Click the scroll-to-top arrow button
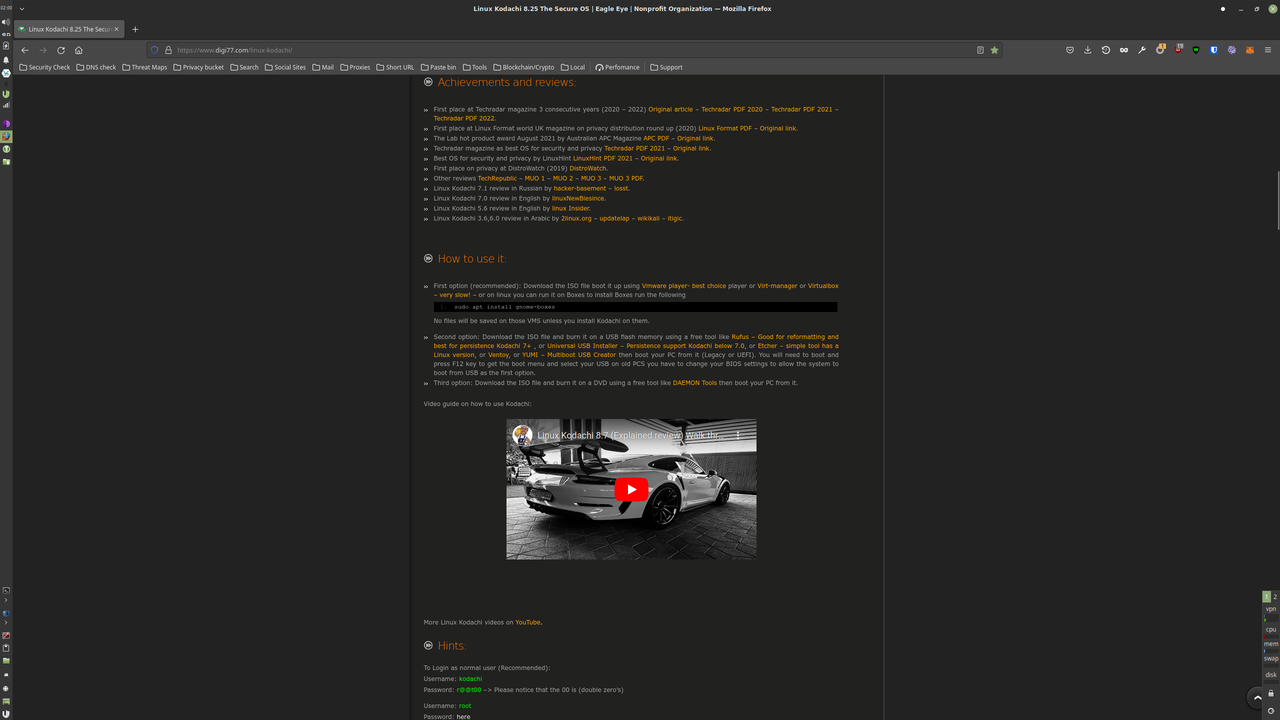Viewport: 1280px width, 720px height. tap(1258, 697)
